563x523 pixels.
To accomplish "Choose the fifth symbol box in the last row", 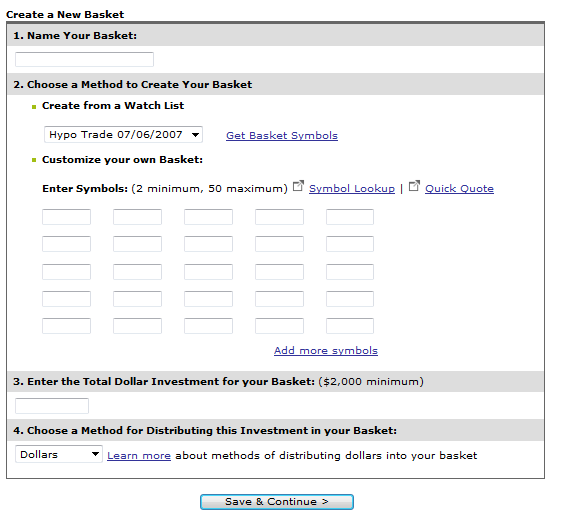I will click(x=350, y=326).
